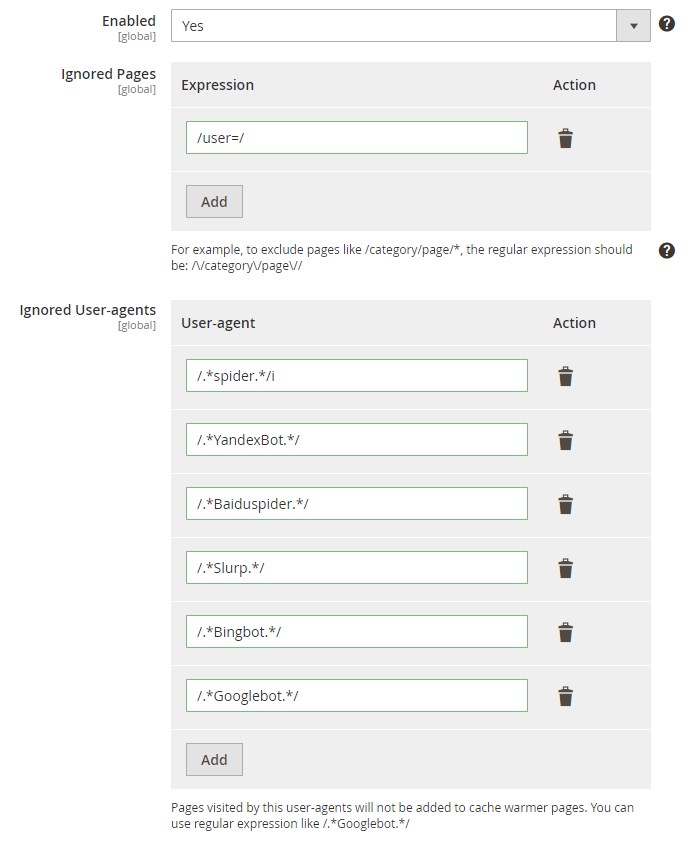The image size is (694, 846).
Task: Add a new ignored user-agent row
Action: tap(214, 759)
